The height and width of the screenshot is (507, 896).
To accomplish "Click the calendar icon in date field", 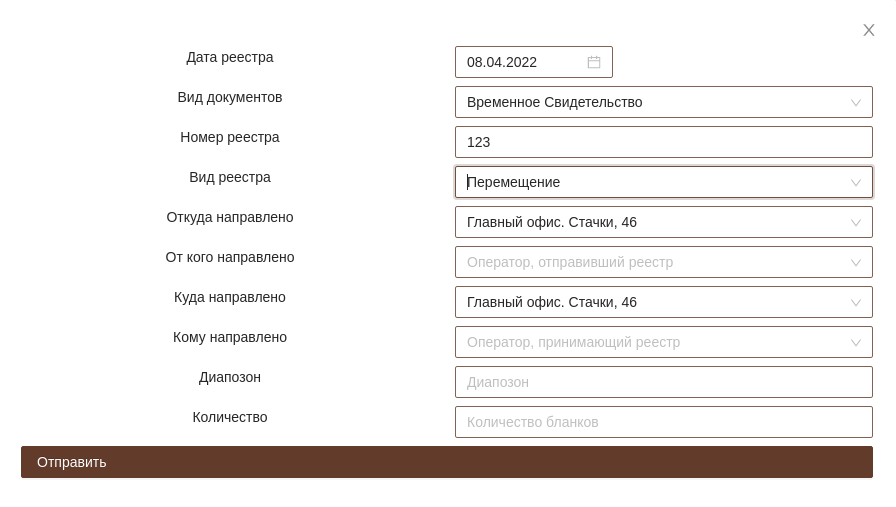I will point(594,62).
